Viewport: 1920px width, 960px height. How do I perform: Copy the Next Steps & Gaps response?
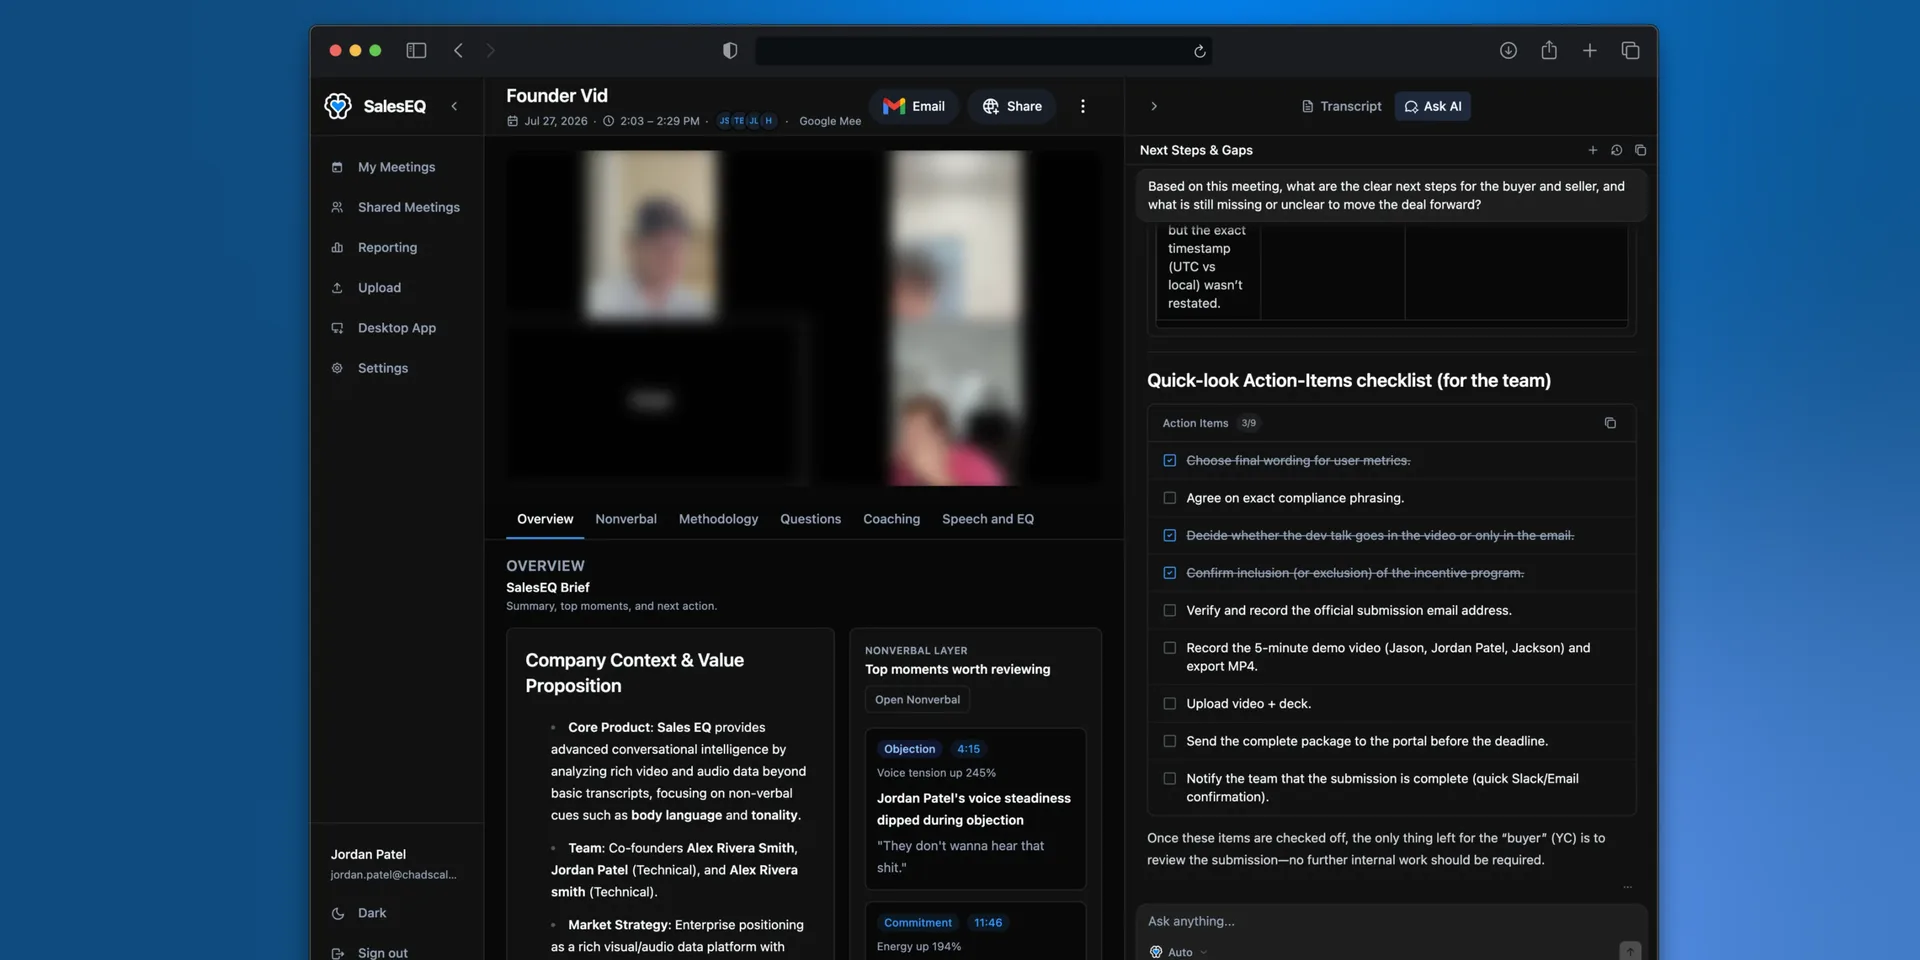(1640, 150)
